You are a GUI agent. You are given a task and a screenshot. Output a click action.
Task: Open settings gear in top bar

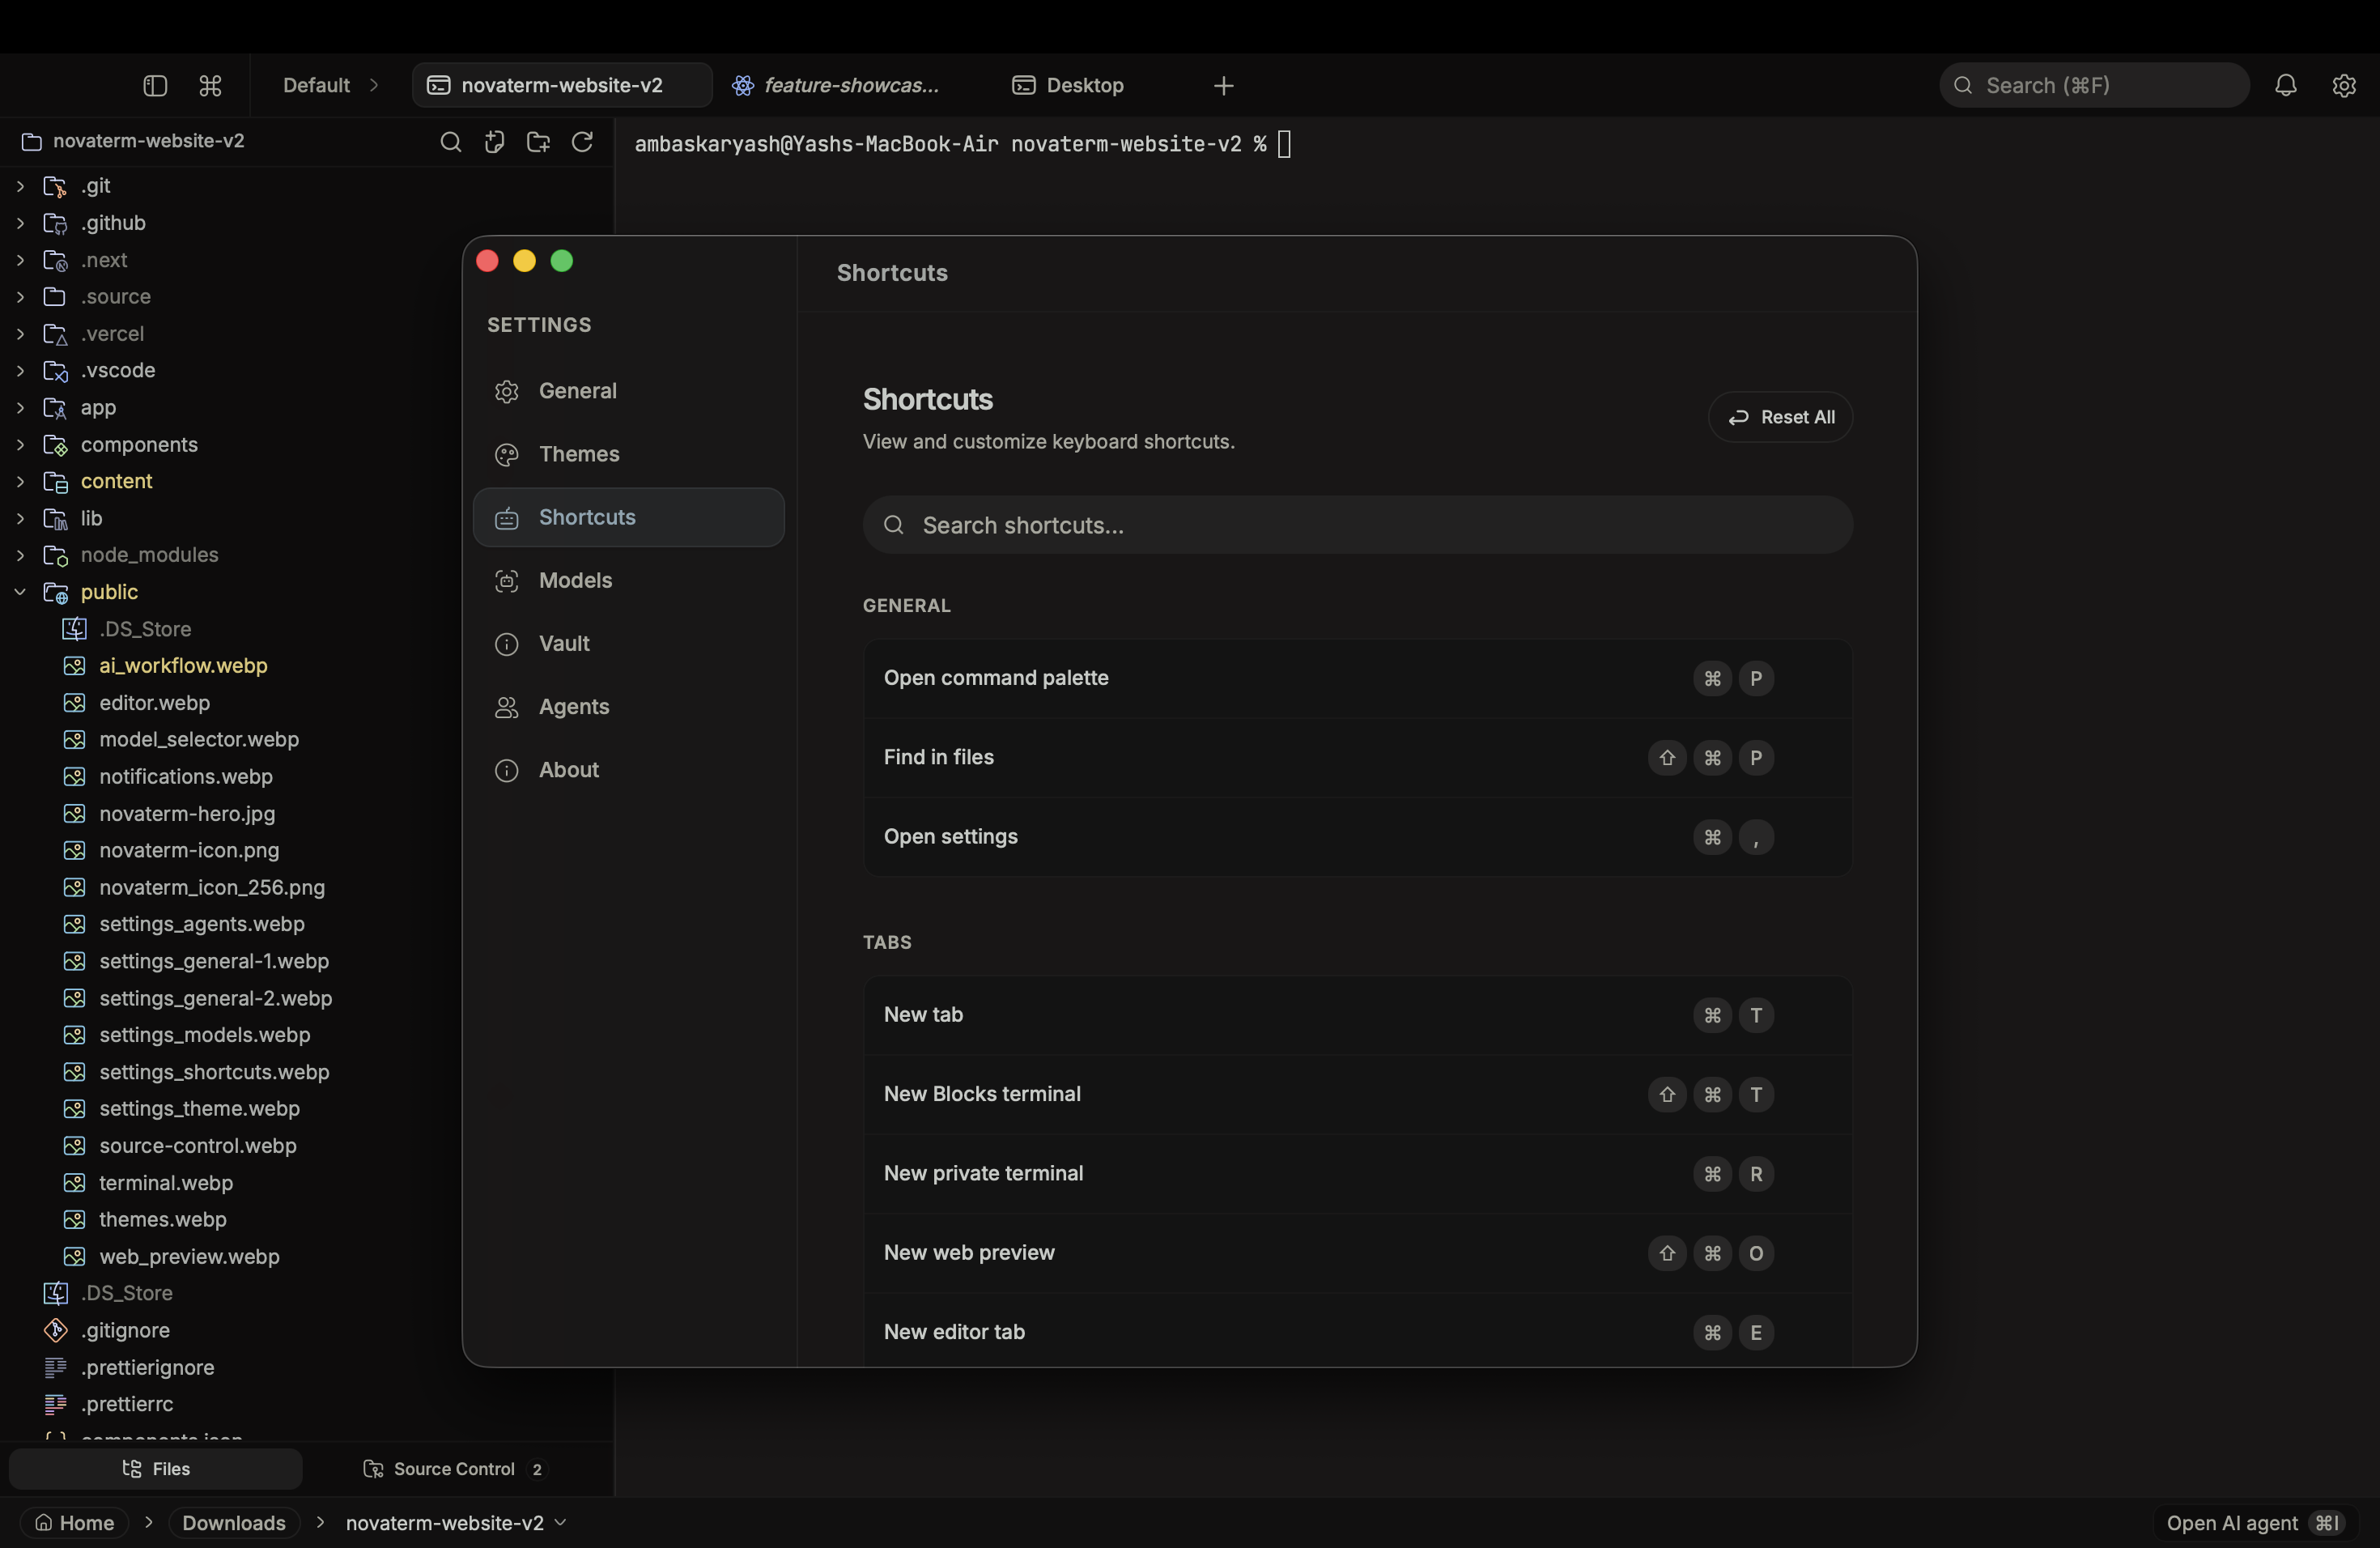click(x=2344, y=86)
